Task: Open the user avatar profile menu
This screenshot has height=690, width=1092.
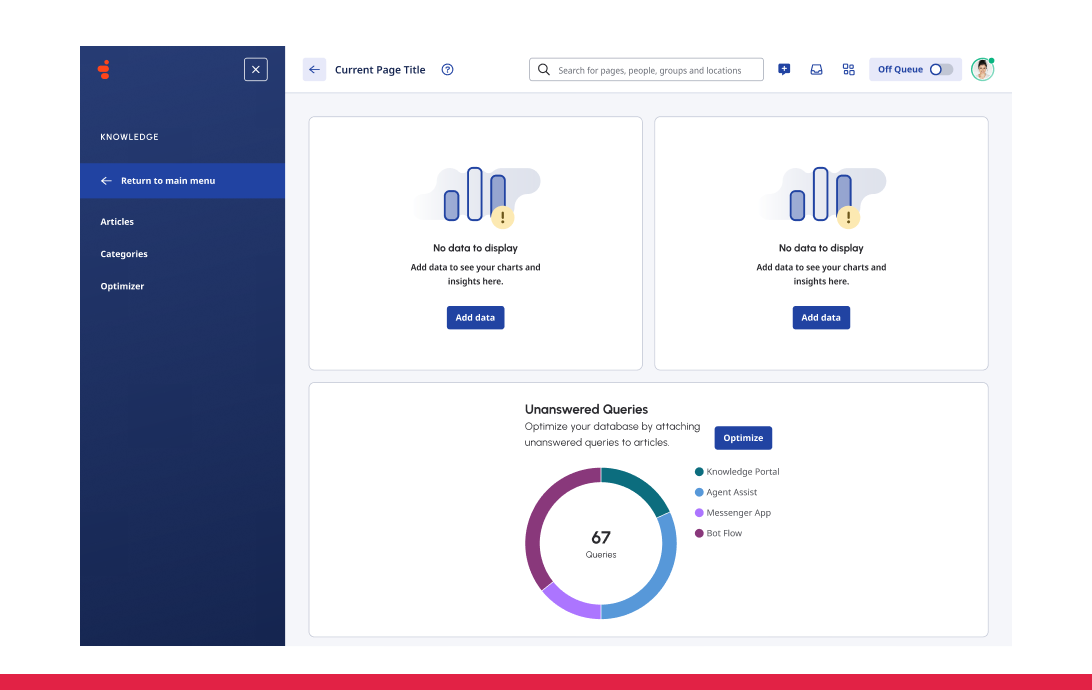Action: click(x=982, y=70)
